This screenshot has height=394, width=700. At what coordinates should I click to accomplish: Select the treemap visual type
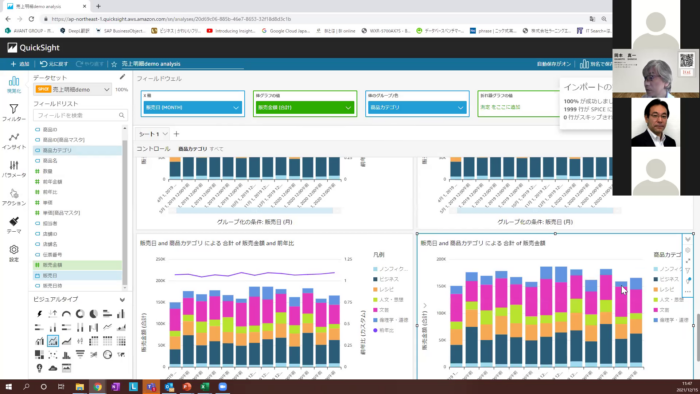[39, 354]
